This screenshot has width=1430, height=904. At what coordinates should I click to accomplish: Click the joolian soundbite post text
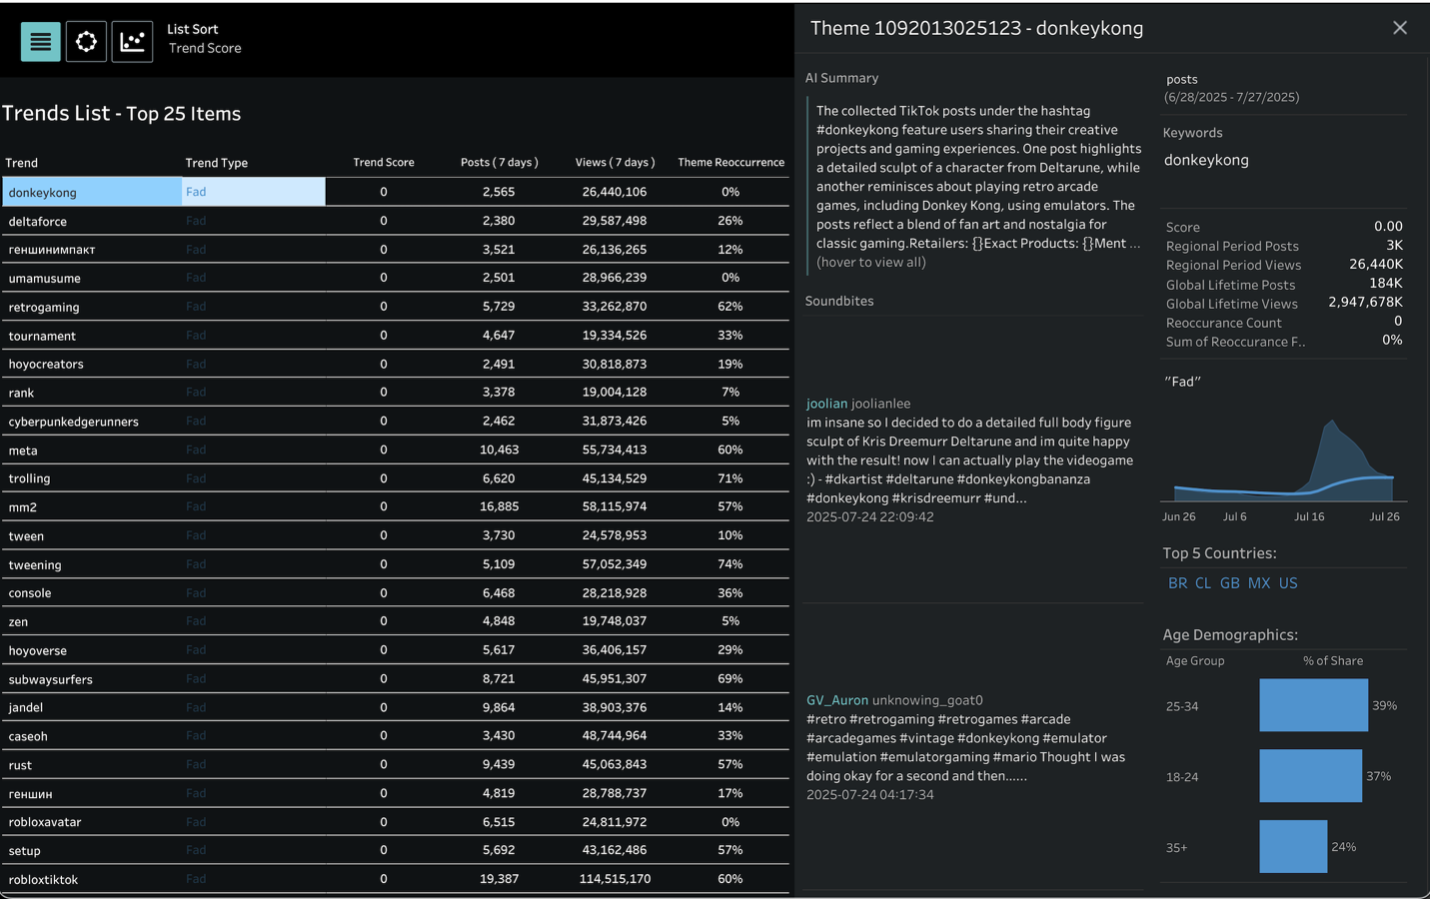pyautogui.click(x=971, y=460)
